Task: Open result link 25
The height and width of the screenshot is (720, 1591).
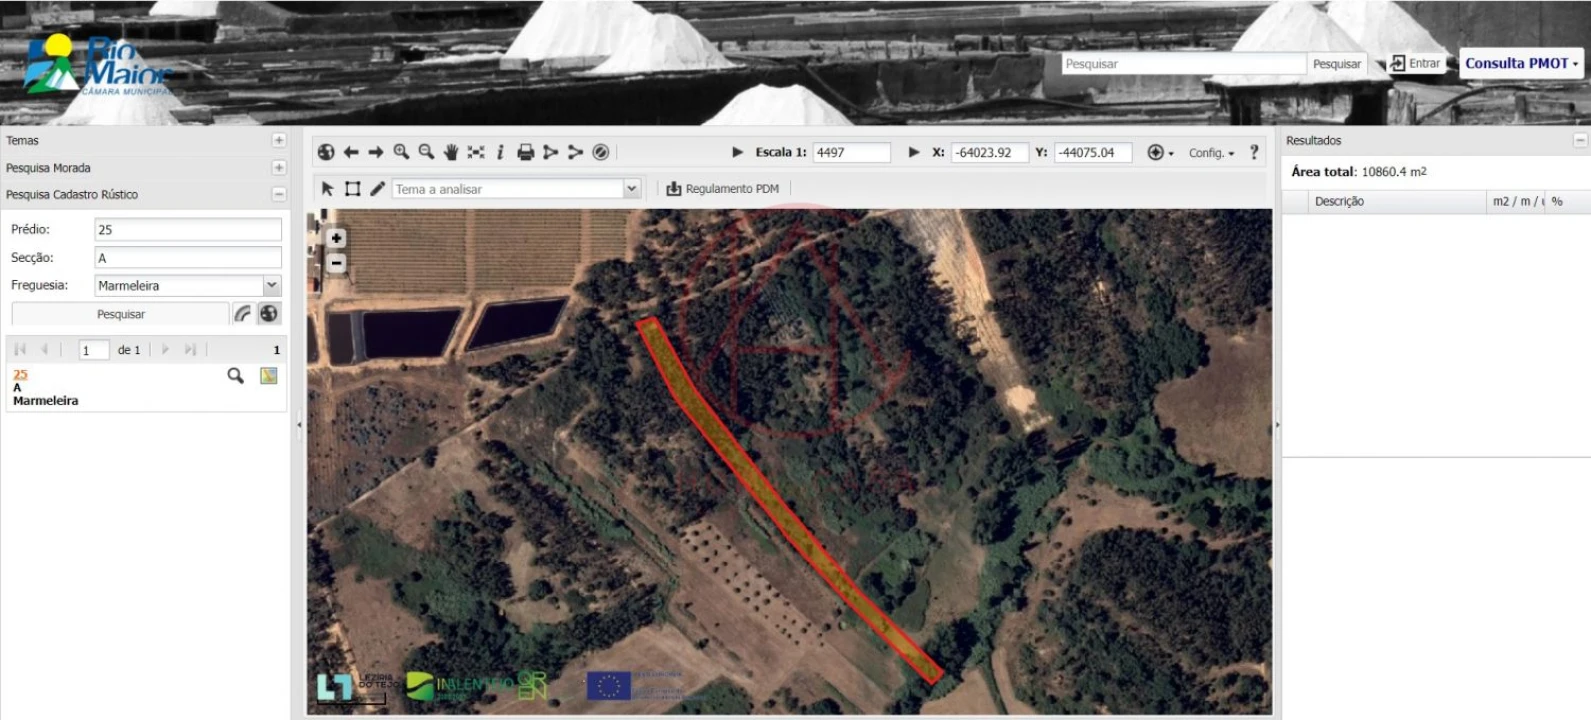Action: pyautogui.click(x=20, y=374)
